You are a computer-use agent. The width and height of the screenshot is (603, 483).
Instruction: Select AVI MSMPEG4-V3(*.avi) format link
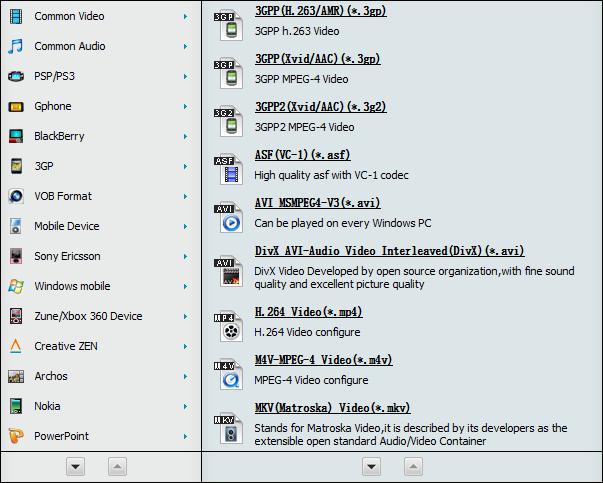pos(318,203)
